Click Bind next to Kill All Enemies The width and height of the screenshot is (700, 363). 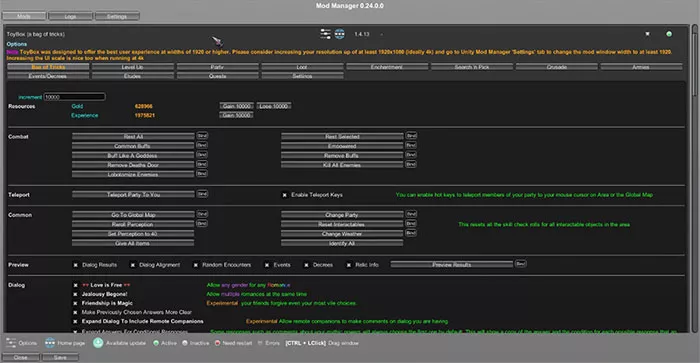click(411, 164)
